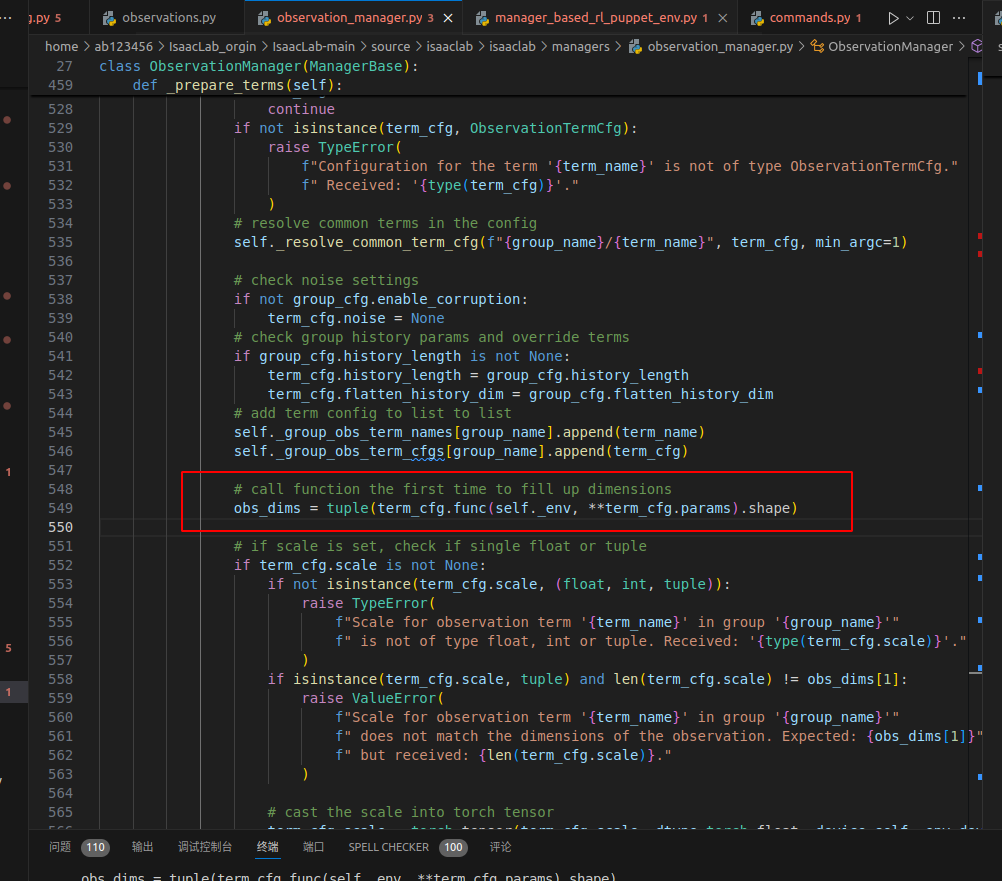Click the Python icon on manager_based_rl_puppet_env.py tab
The image size is (1002, 881).
pyautogui.click(x=482, y=19)
